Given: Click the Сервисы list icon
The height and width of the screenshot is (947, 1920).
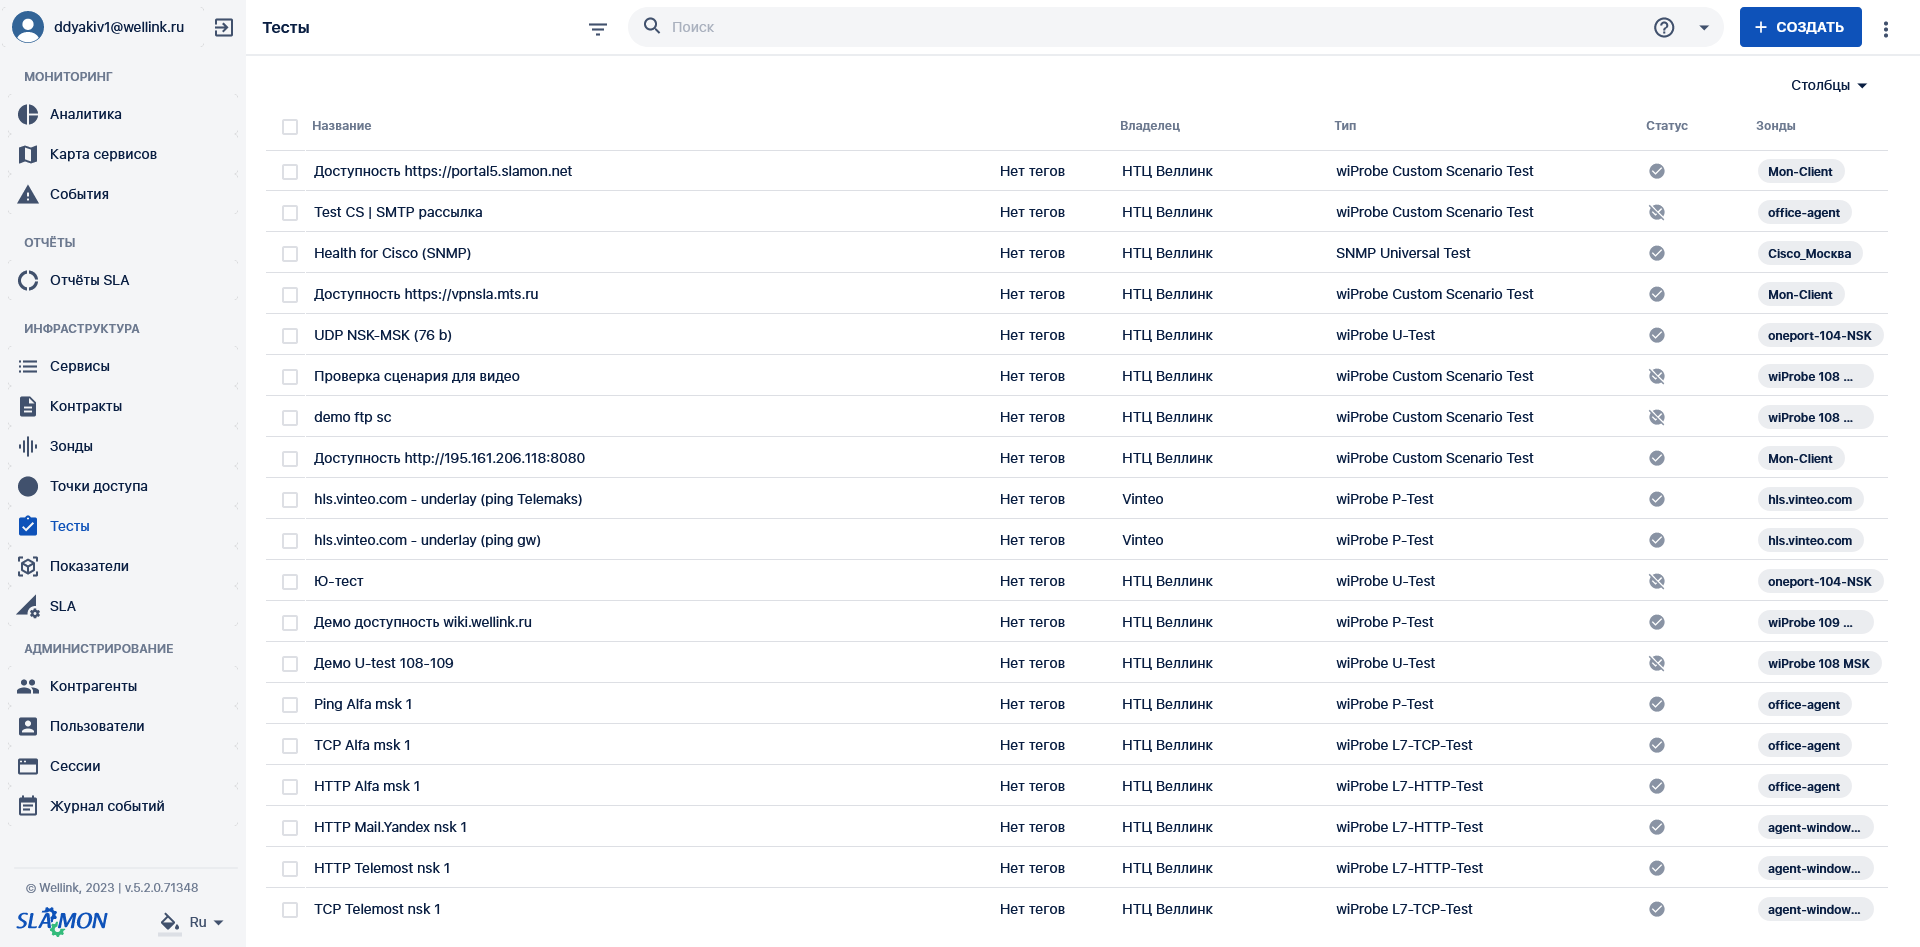Looking at the screenshot, I should 28,366.
